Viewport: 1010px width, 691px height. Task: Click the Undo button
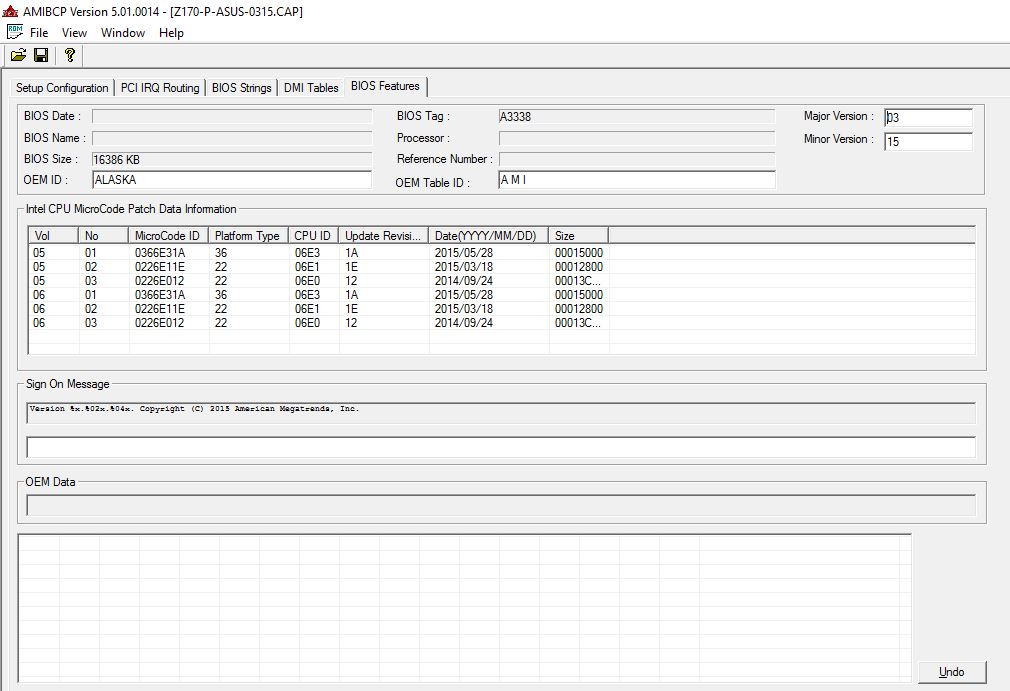coord(951,672)
